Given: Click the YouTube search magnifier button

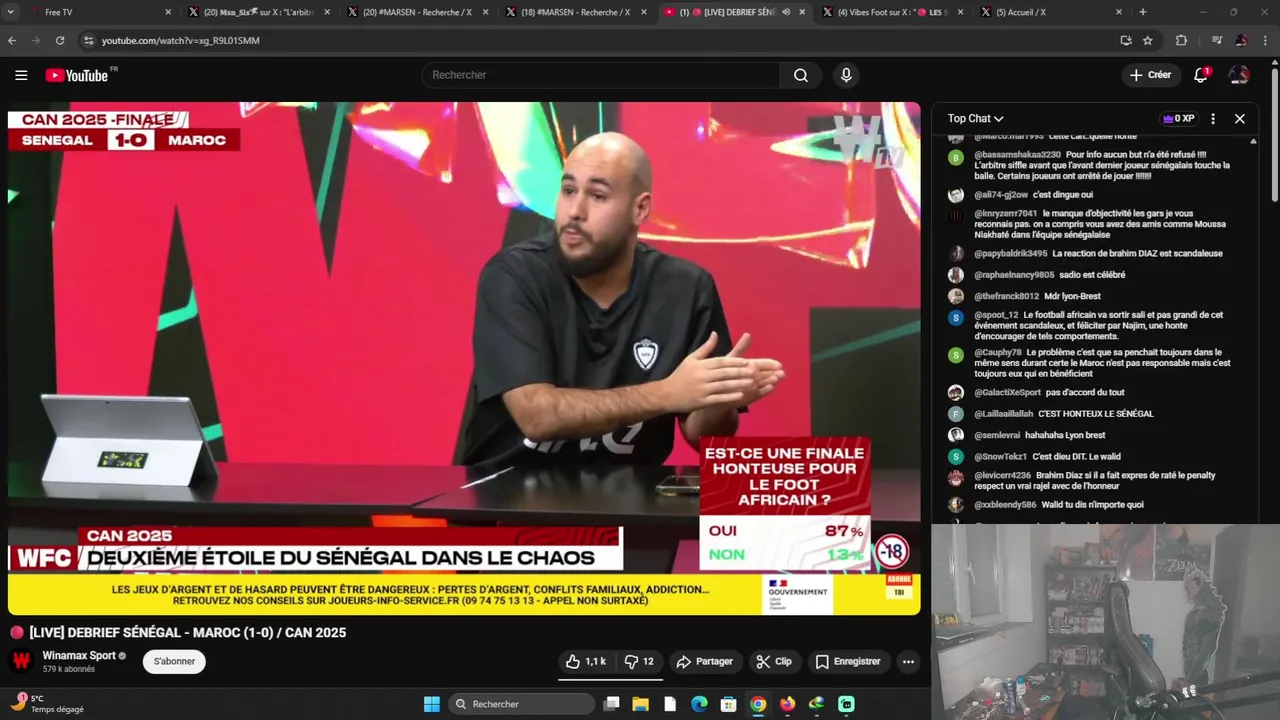Looking at the screenshot, I should [801, 75].
